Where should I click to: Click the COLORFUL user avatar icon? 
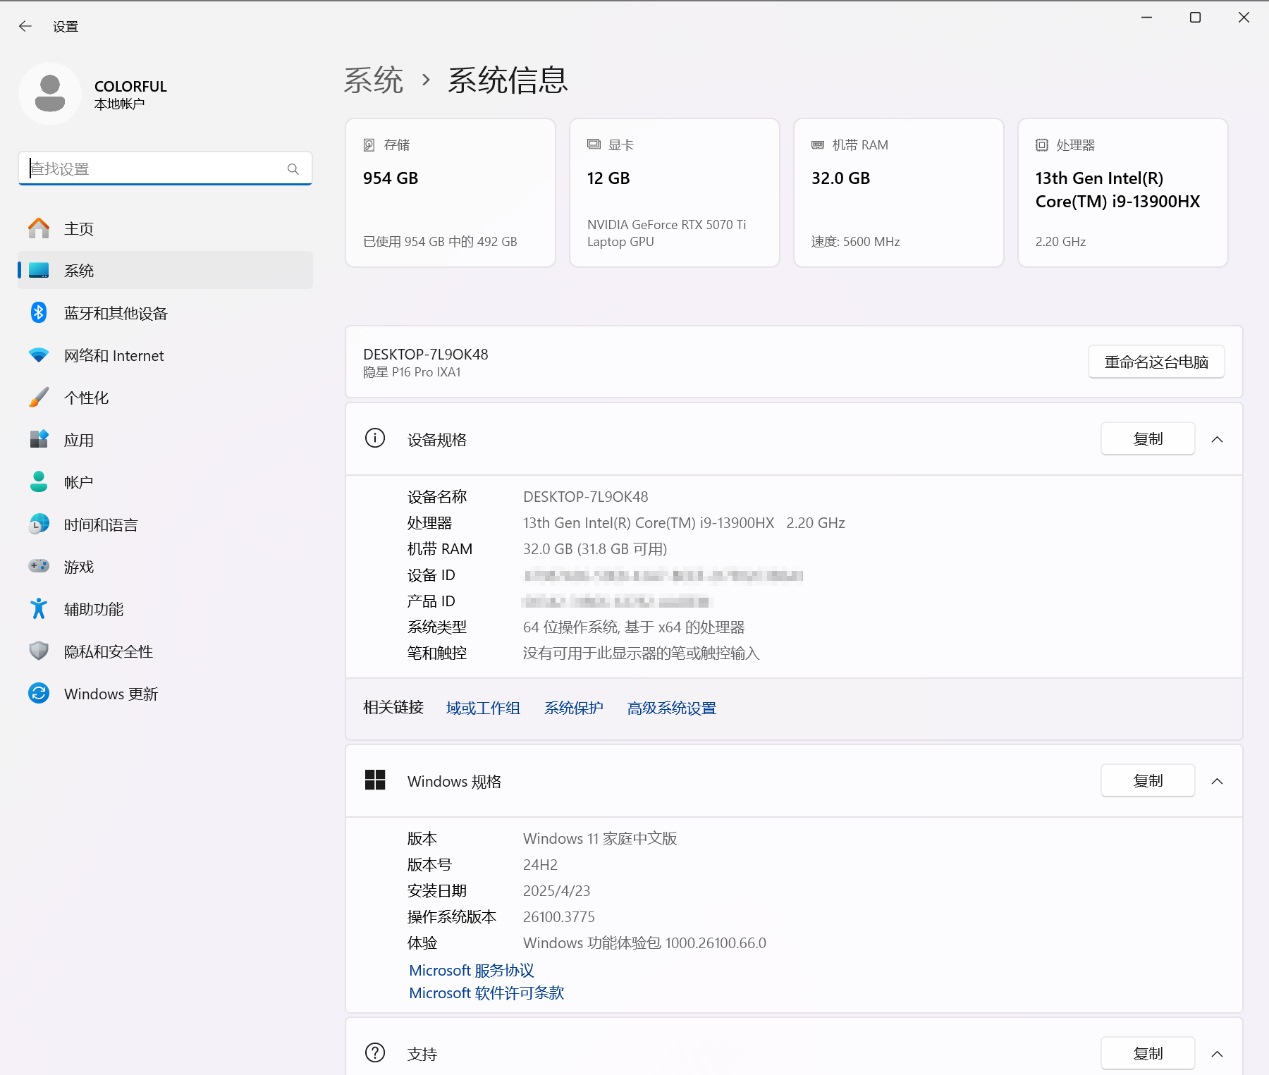(x=49, y=94)
